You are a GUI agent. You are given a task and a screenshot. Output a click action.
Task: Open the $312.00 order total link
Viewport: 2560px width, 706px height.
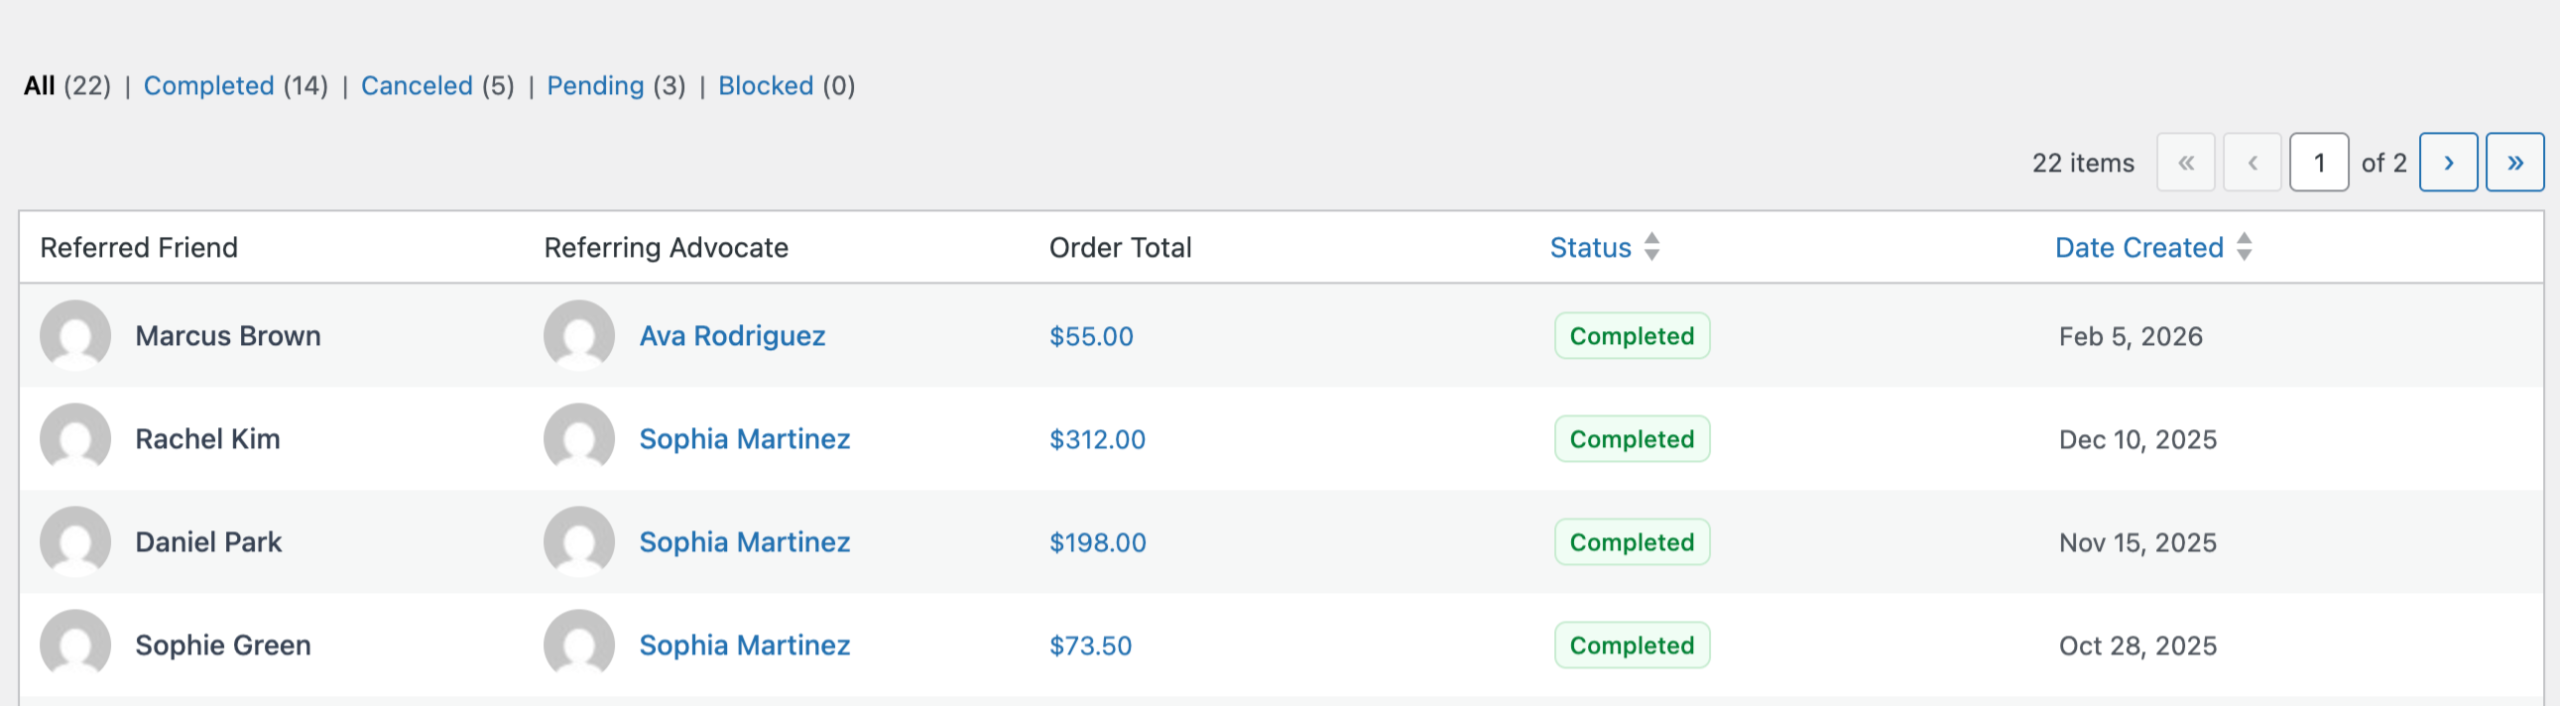(x=1097, y=439)
